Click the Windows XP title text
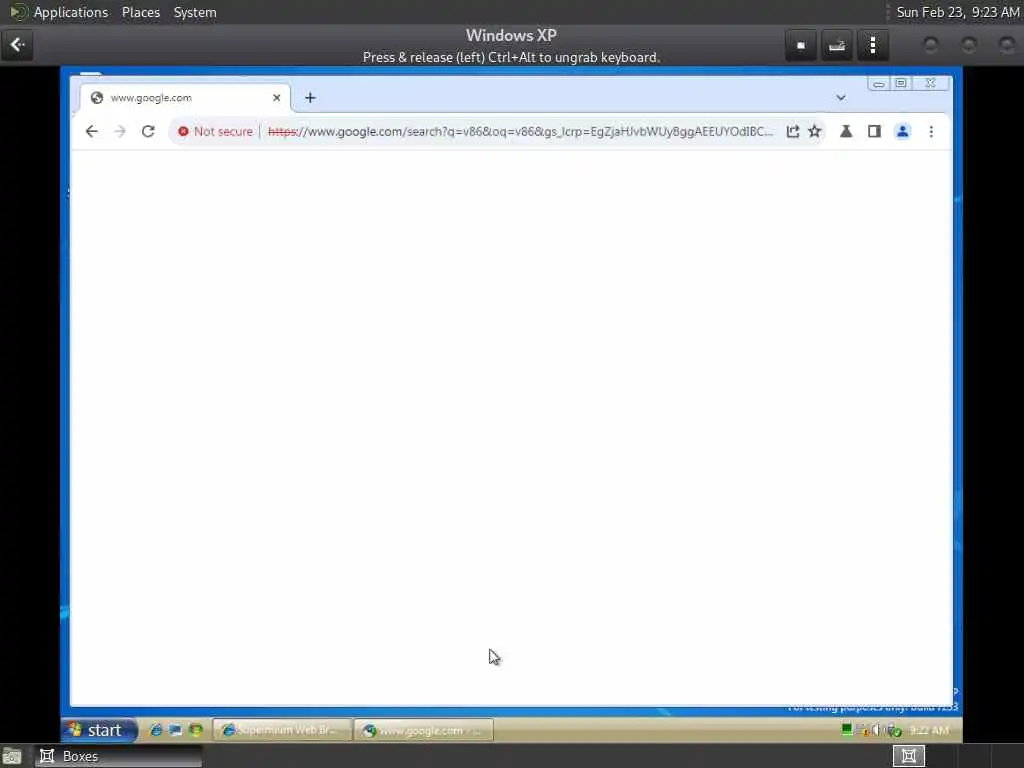The width and height of the screenshot is (1024, 768). [511, 35]
